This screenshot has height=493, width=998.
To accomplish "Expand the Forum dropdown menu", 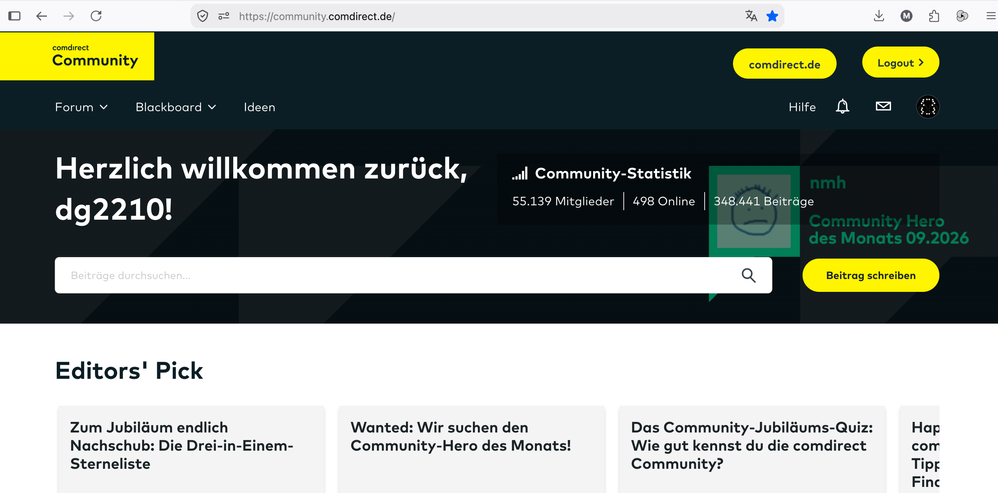I will click(81, 107).
